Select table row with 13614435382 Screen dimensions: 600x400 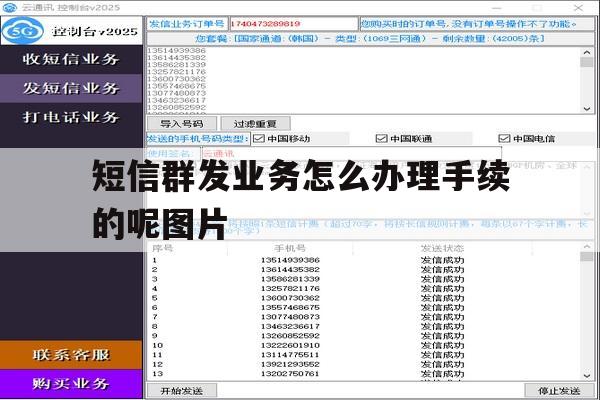coord(364,269)
